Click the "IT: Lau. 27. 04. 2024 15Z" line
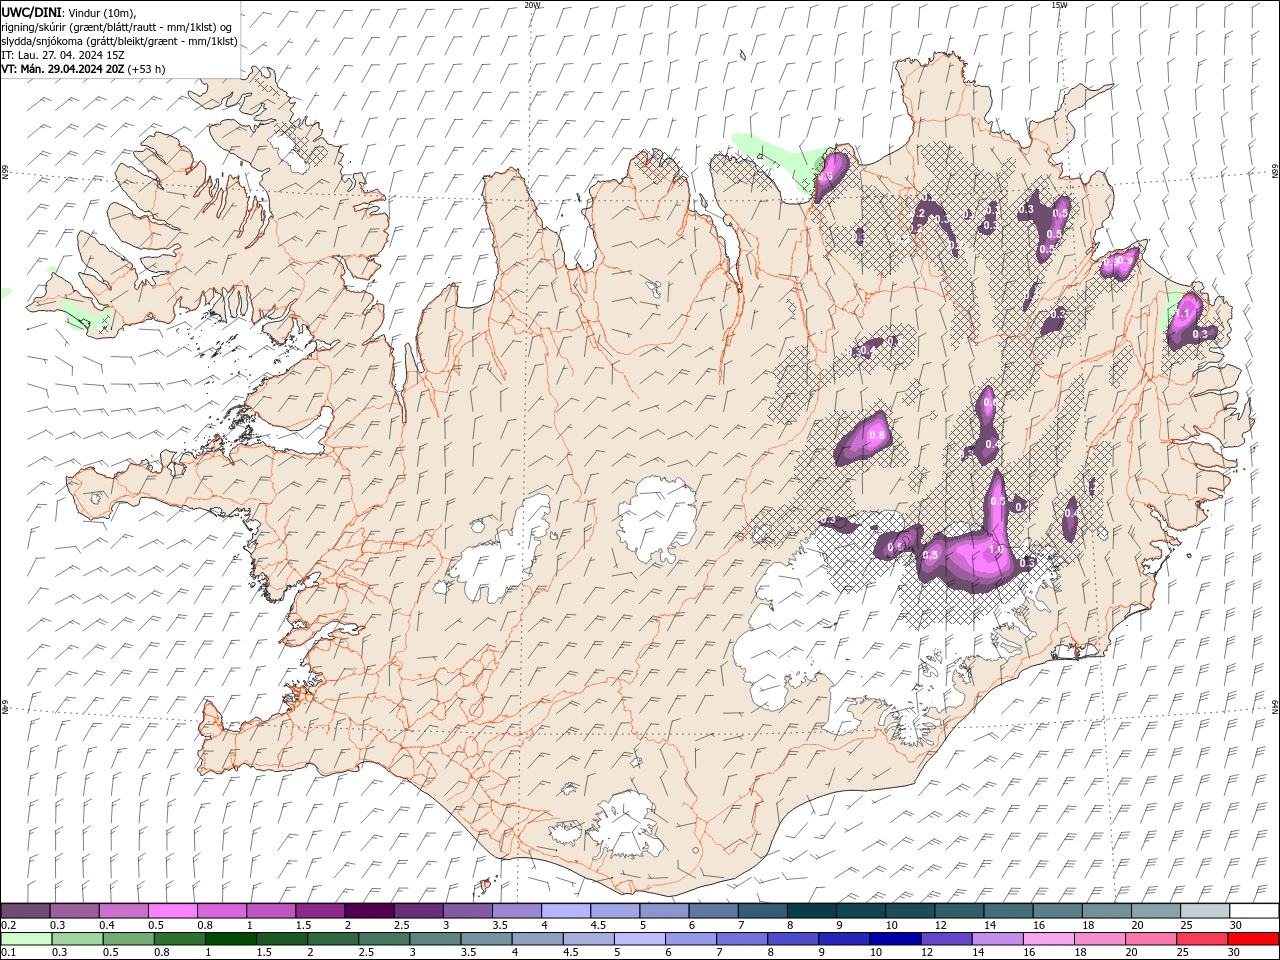1280x960 pixels. tap(62, 55)
